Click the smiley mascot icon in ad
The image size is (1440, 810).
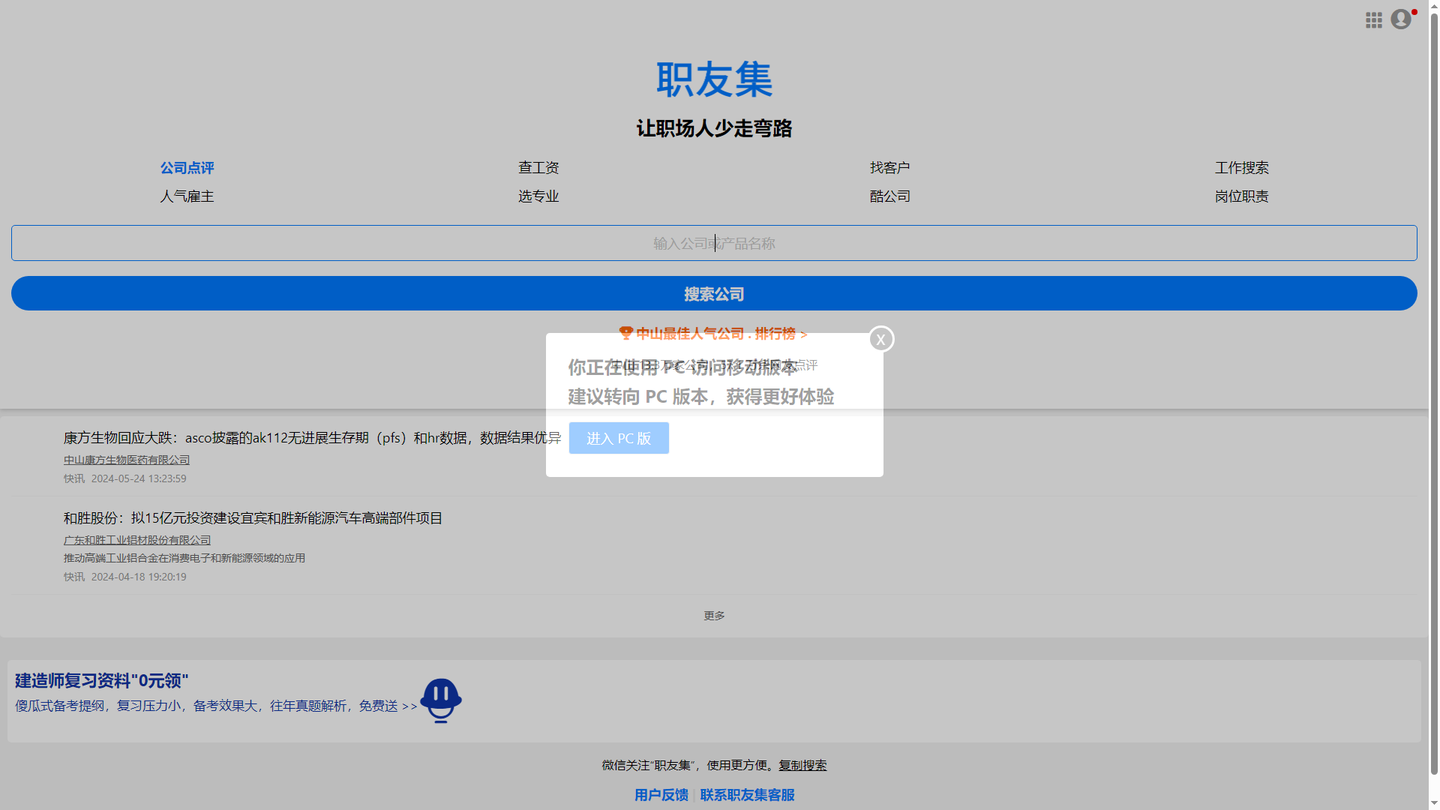[x=441, y=700]
